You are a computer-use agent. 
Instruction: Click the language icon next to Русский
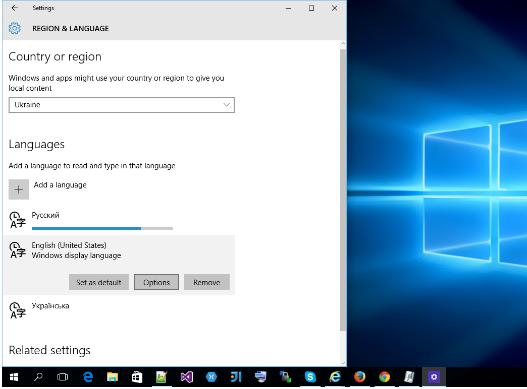[x=17, y=220]
